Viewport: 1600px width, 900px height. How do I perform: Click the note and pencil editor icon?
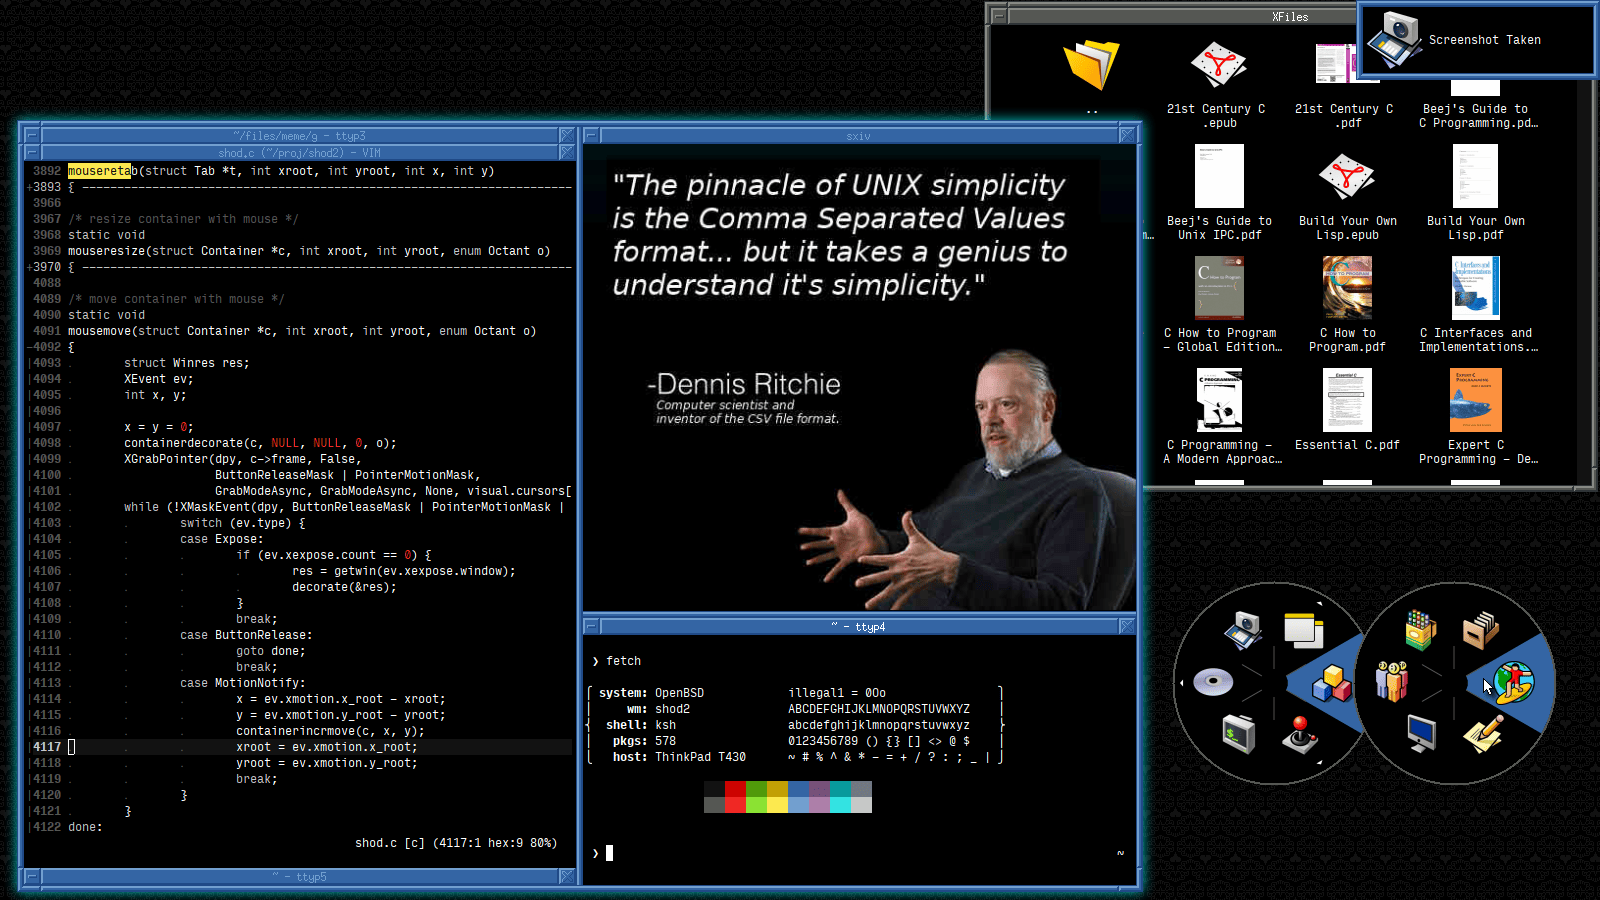click(1483, 733)
